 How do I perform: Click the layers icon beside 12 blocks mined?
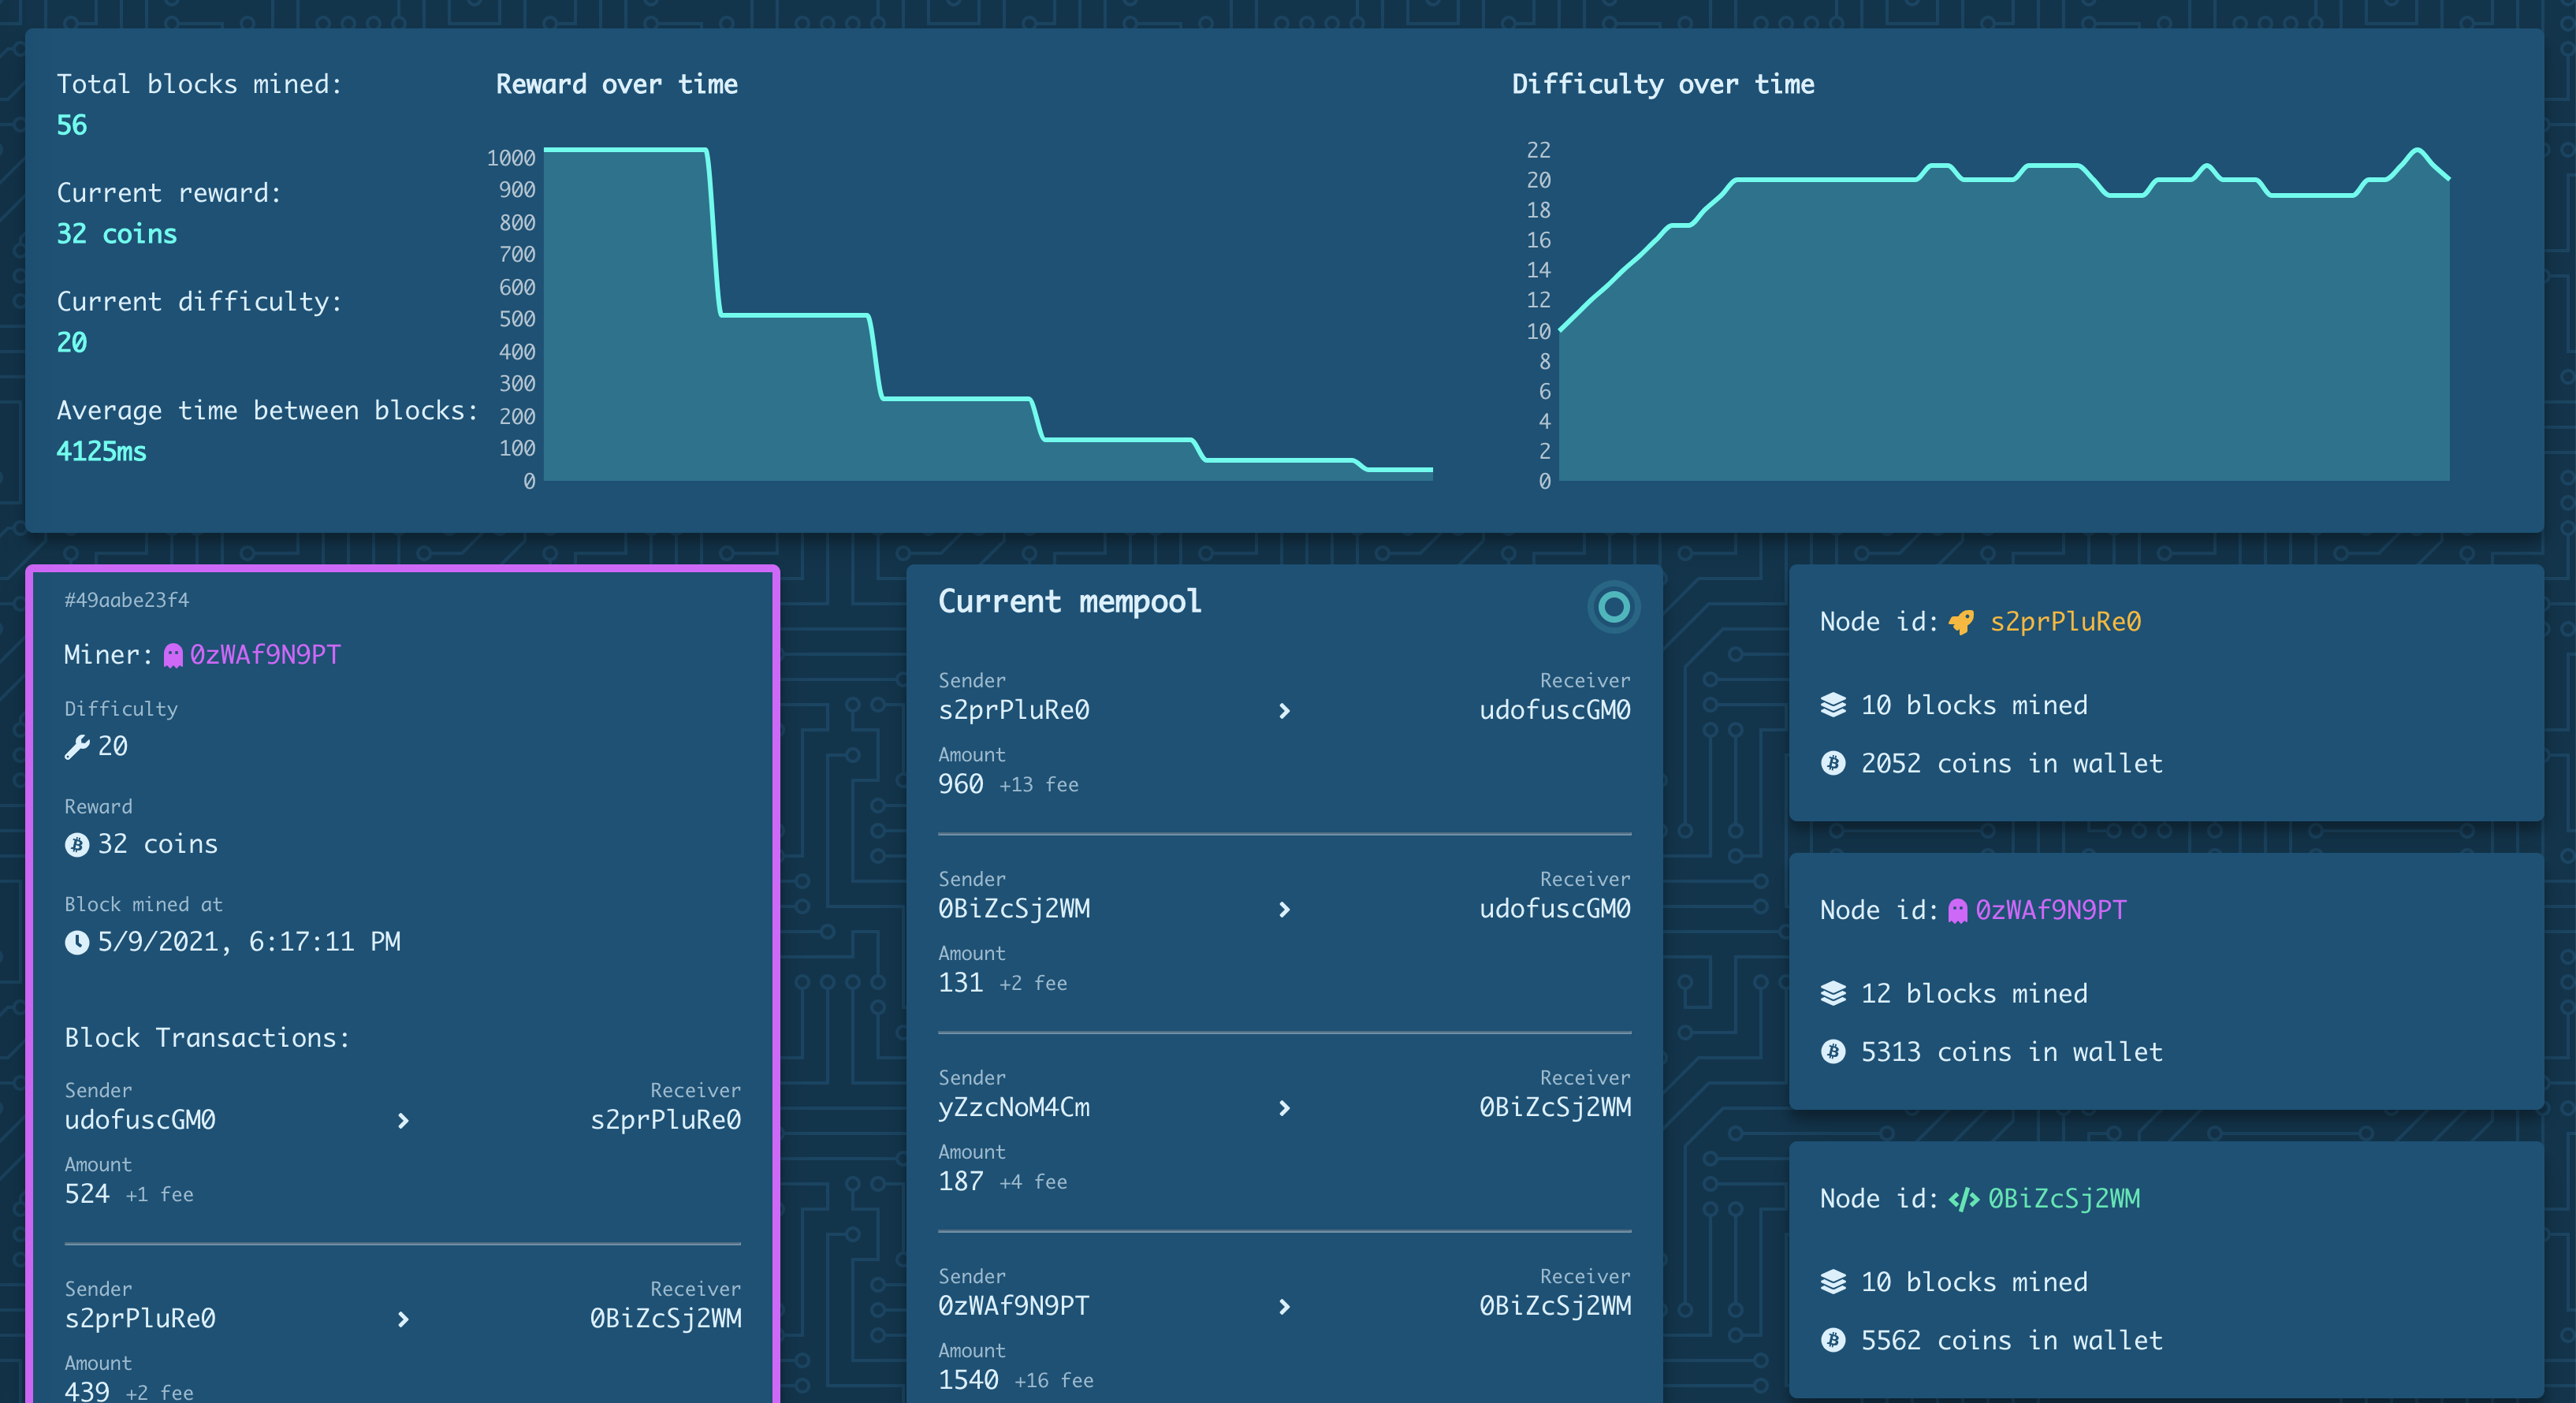[1833, 994]
